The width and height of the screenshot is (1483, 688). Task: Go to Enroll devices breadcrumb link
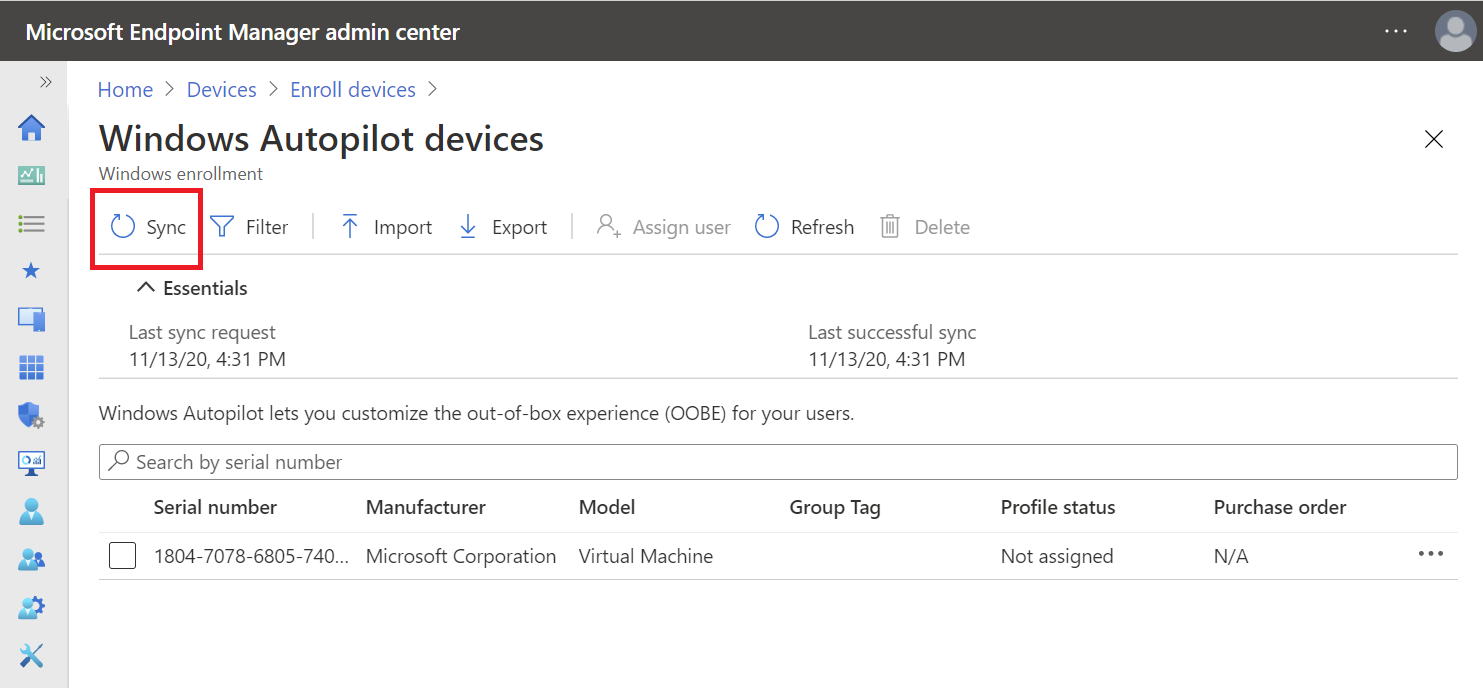click(x=353, y=90)
